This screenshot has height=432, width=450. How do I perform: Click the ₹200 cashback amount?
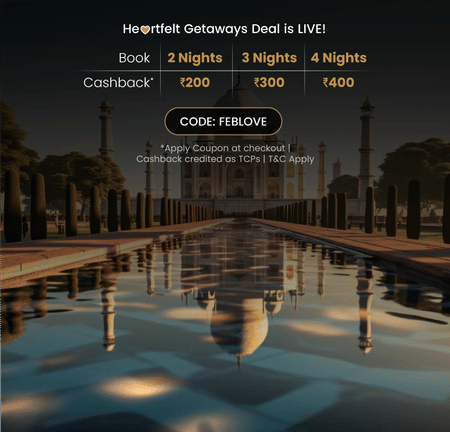click(x=195, y=82)
